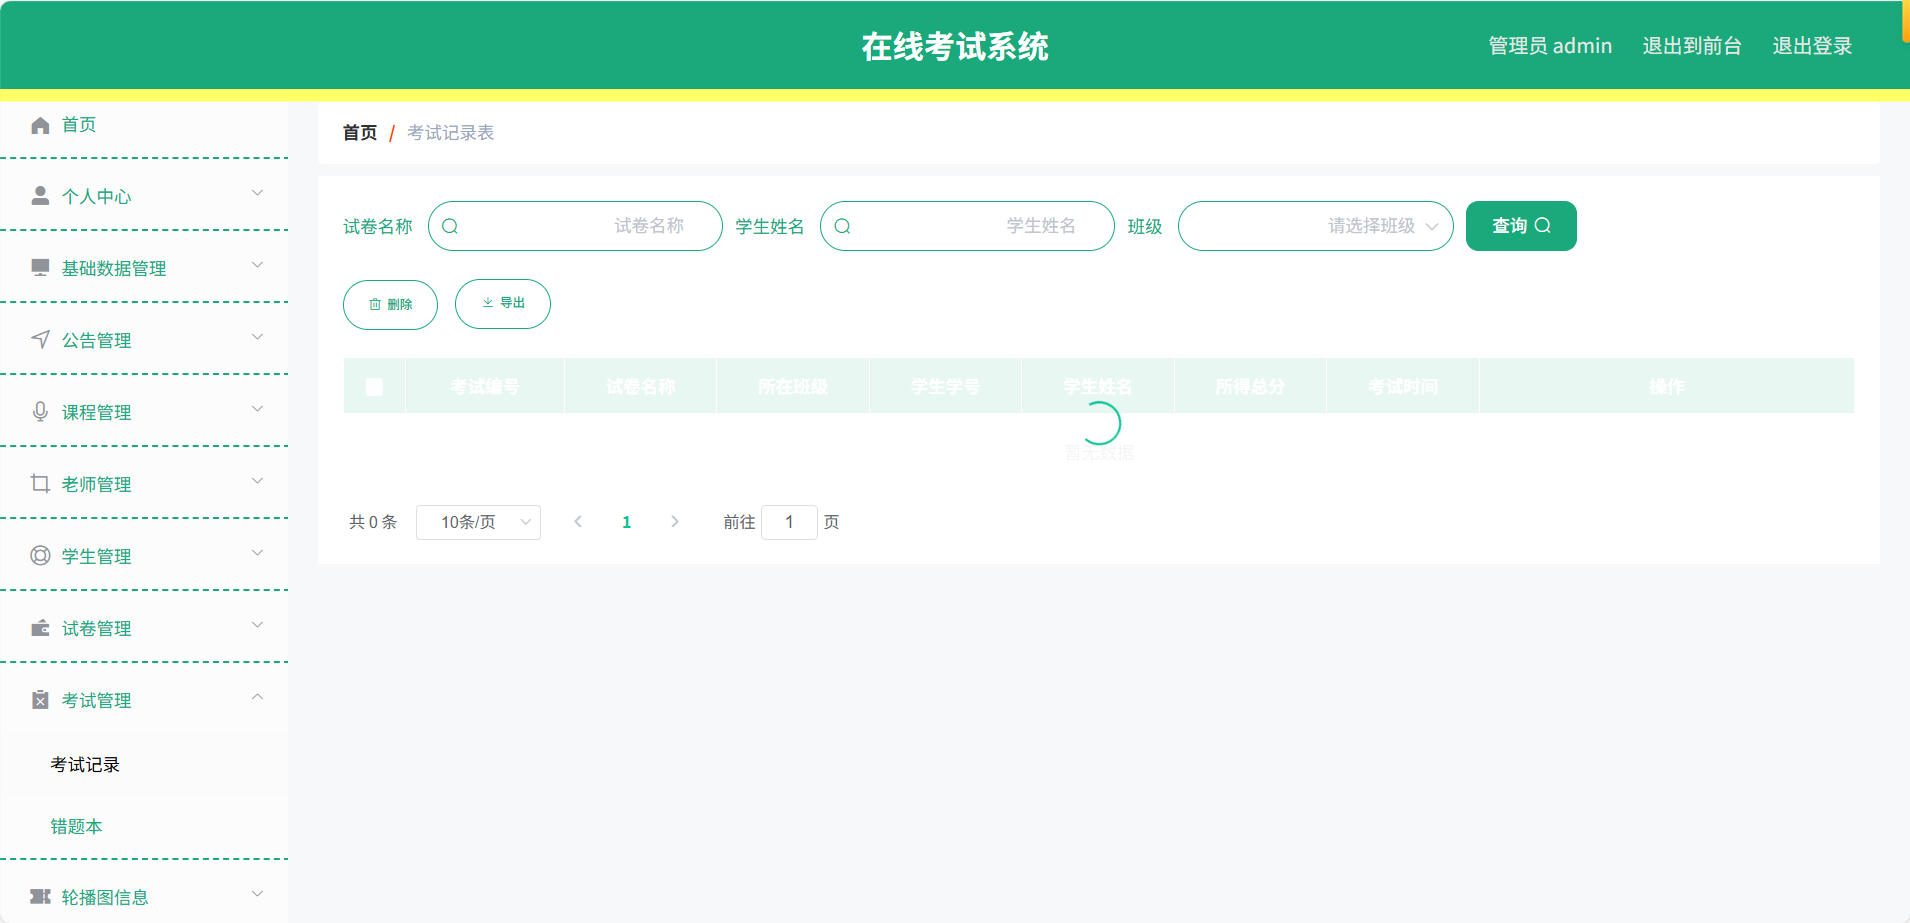Viewport: 1910px width, 923px height.
Task: Click 首页 breadcrumb link
Action: (x=360, y=133)
